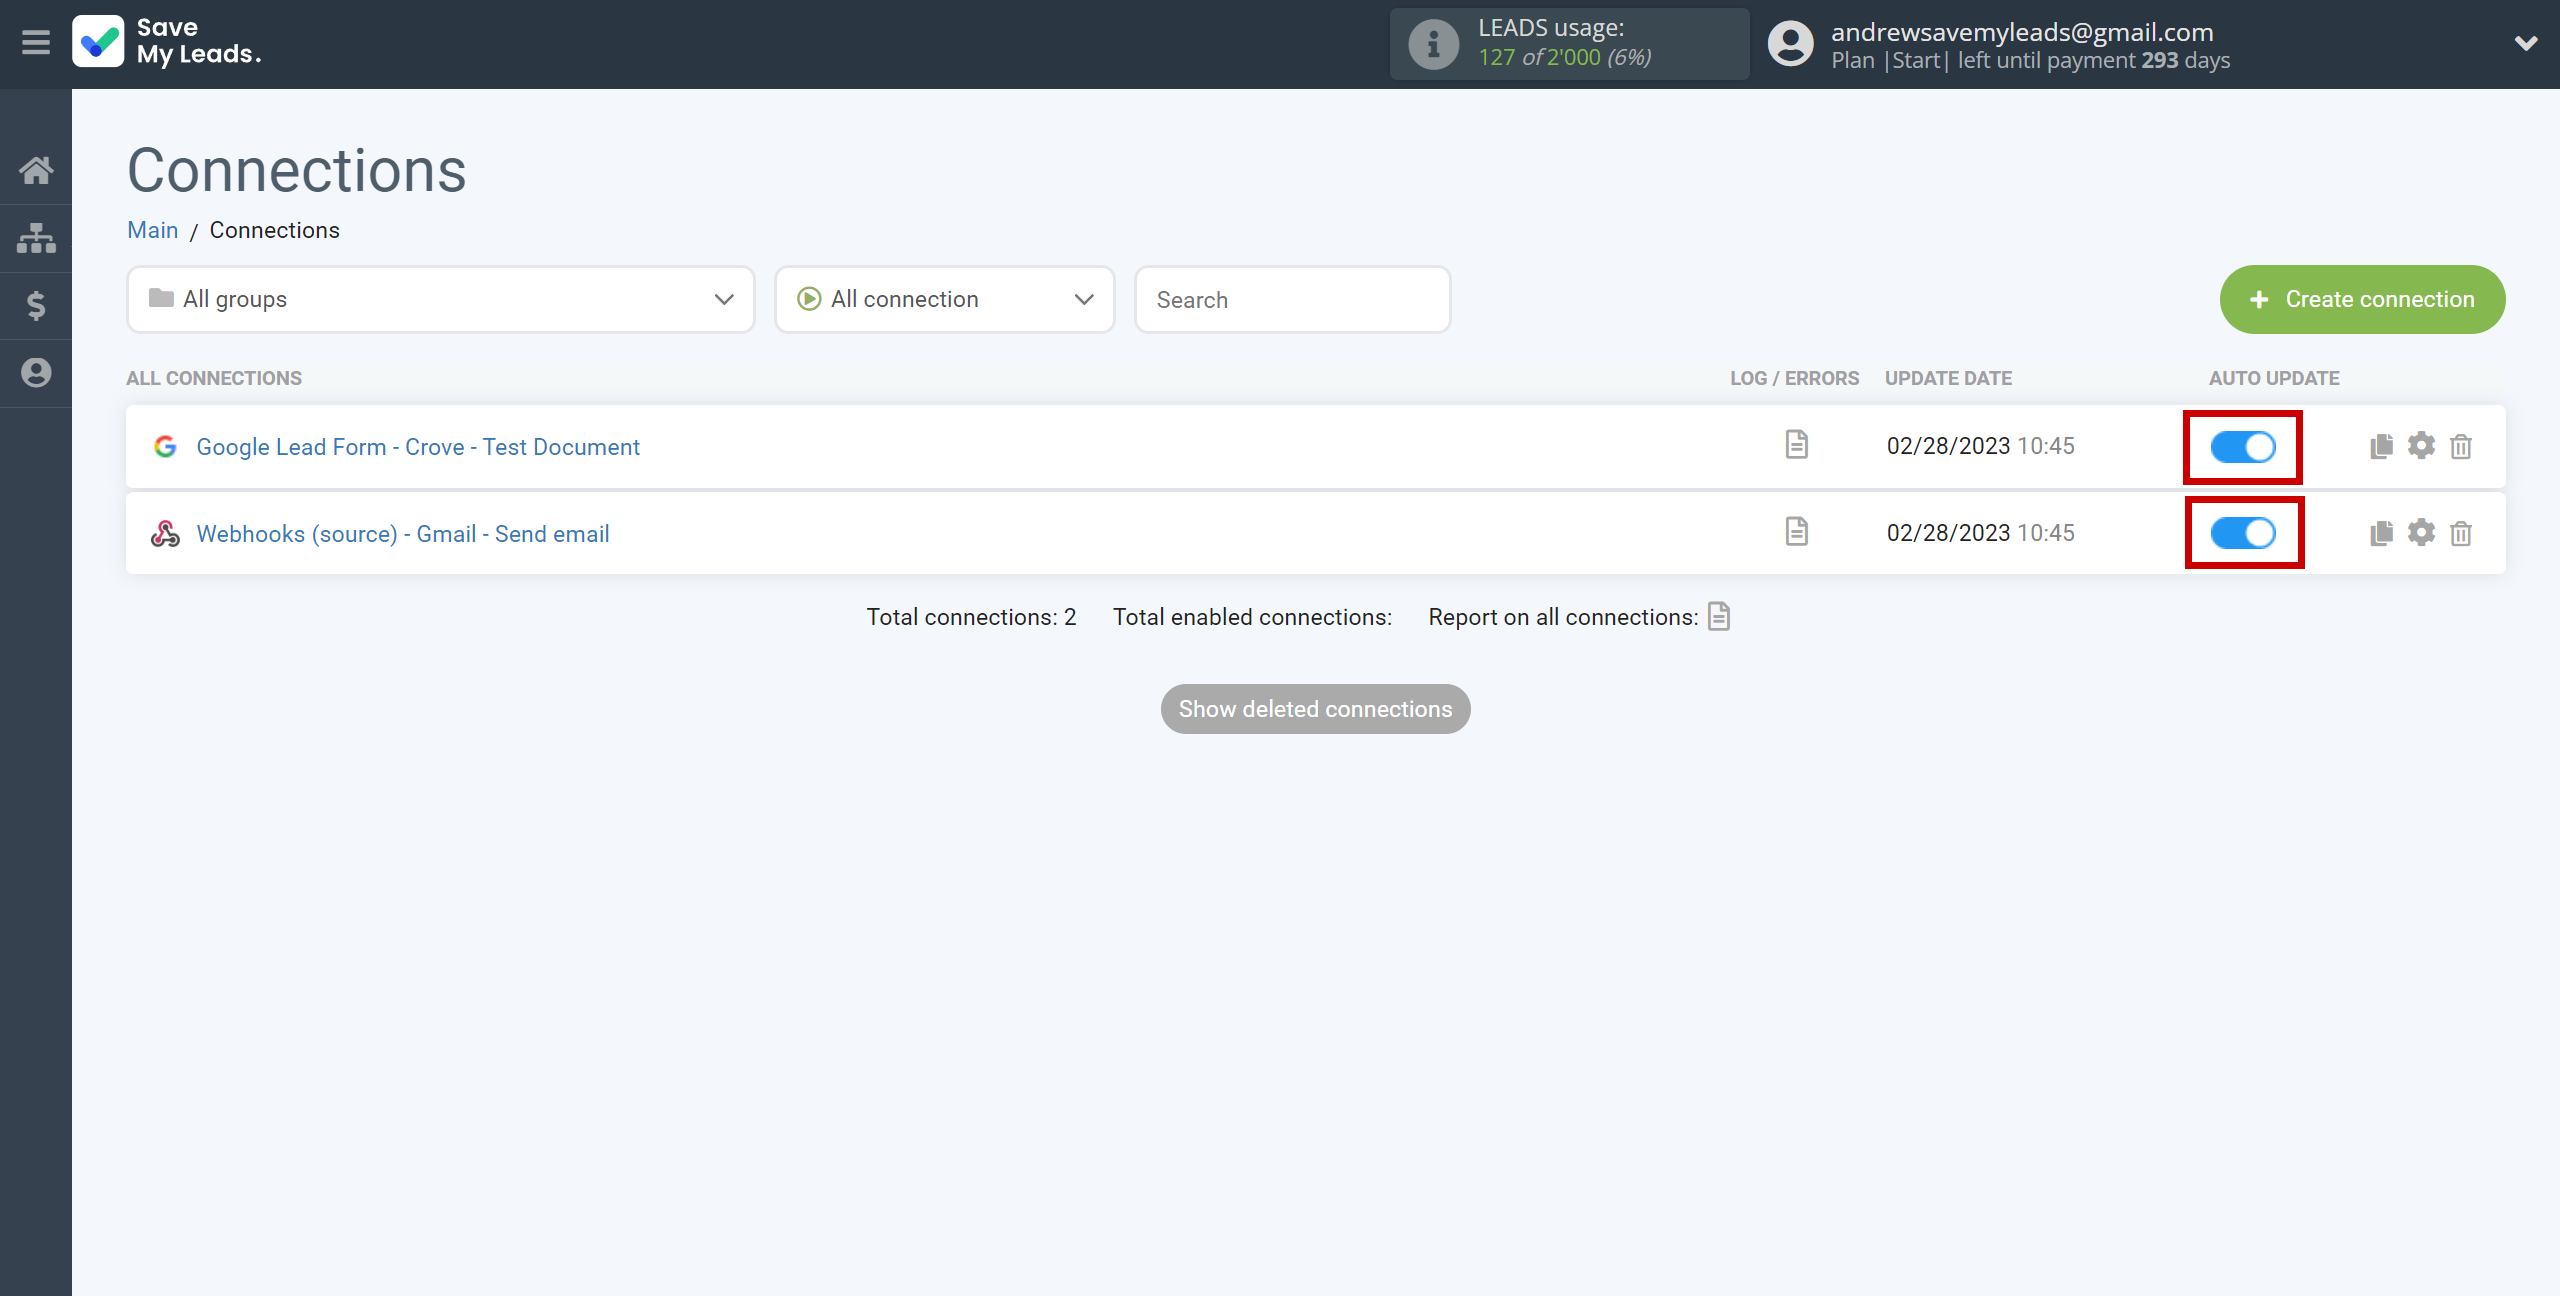Open the Google Lead Form Crove Test Document
The height and width of the screenshot is (1296, 2560).
point(416,446)
